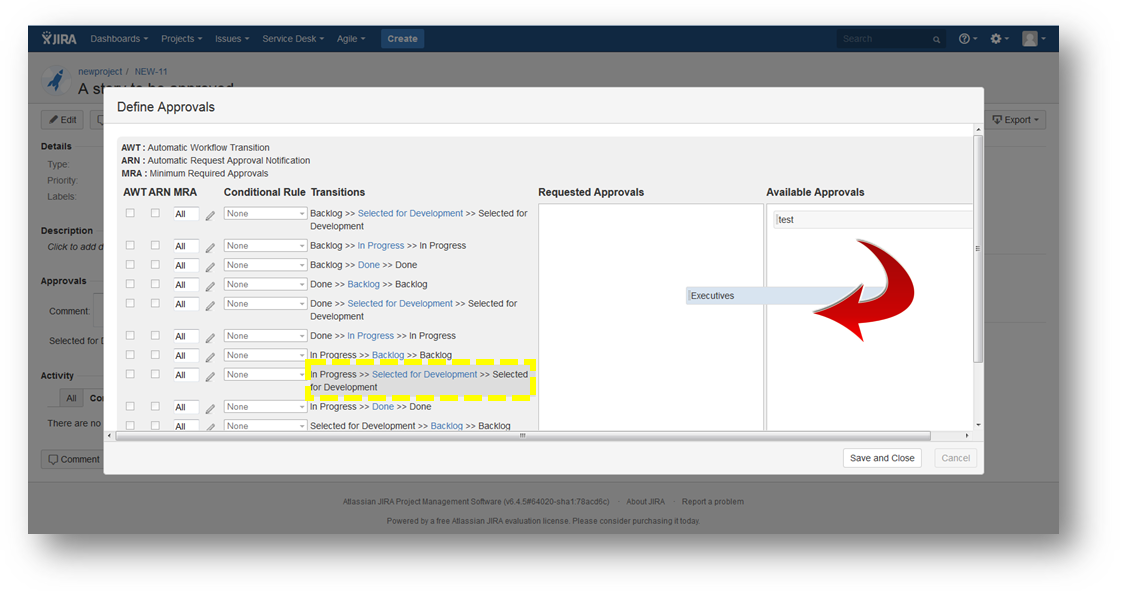Image resolution: width=1121 pixels, height=591 pixels.
Task: Click the Save and Close button
Action: point(881,458)
